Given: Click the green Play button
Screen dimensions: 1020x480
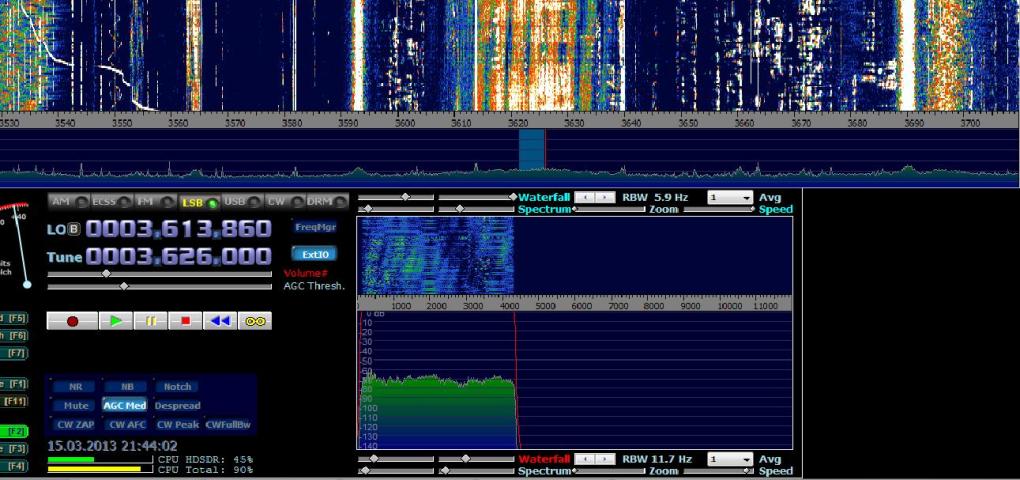Looking at the screenshot, I should (x=117, y=321).
